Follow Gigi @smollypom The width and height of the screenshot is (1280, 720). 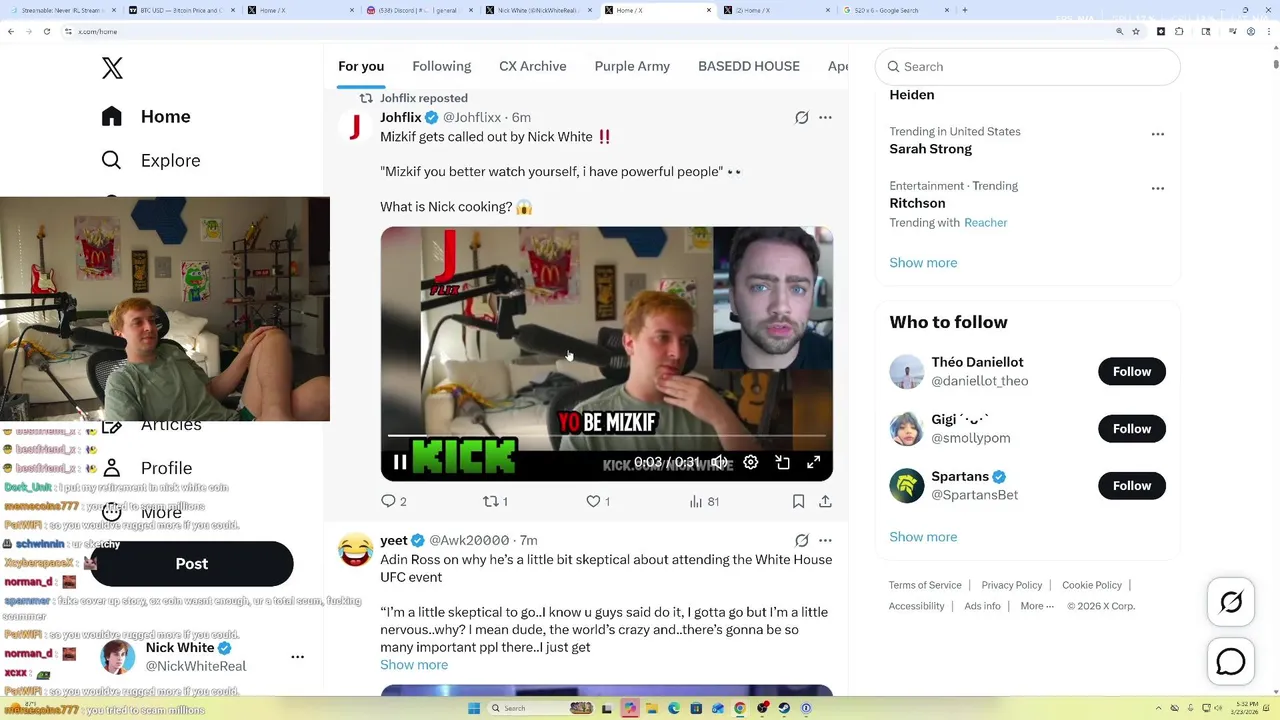[1132, 429]
